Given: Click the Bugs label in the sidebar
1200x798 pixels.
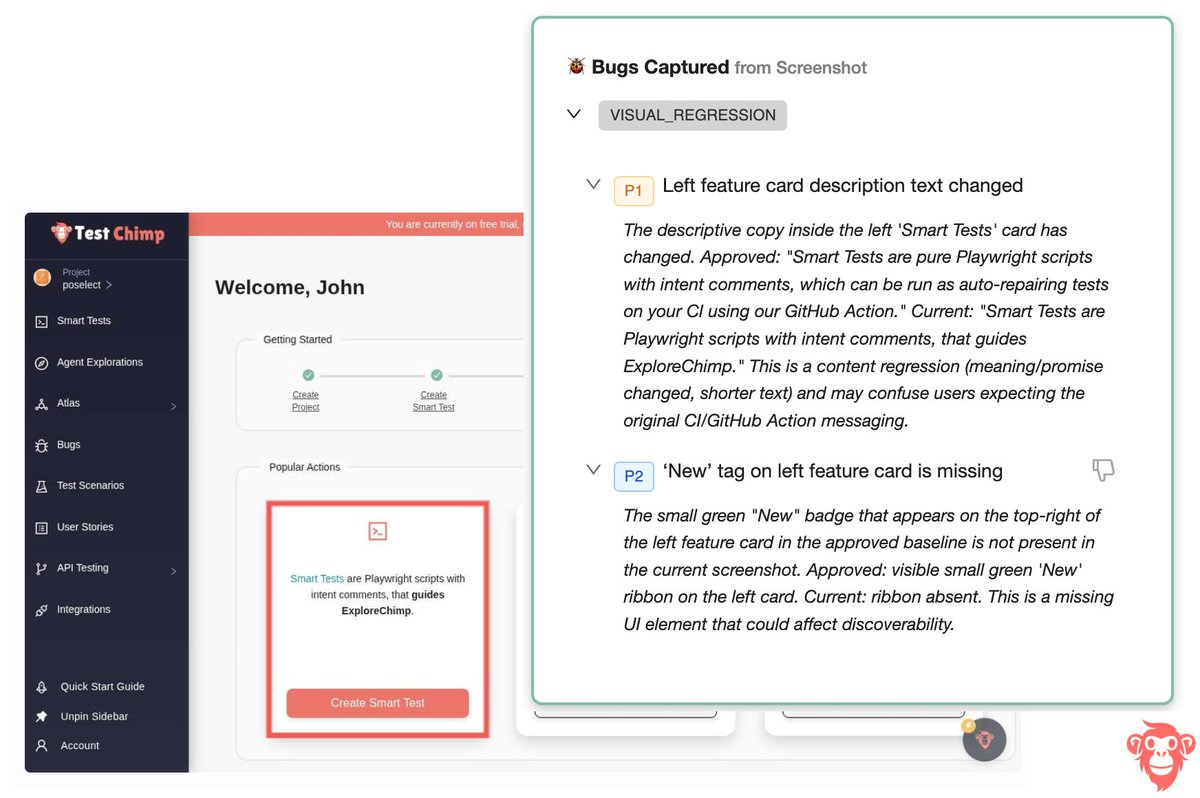Looking at the screenshot, I should [x=69, y=445].
